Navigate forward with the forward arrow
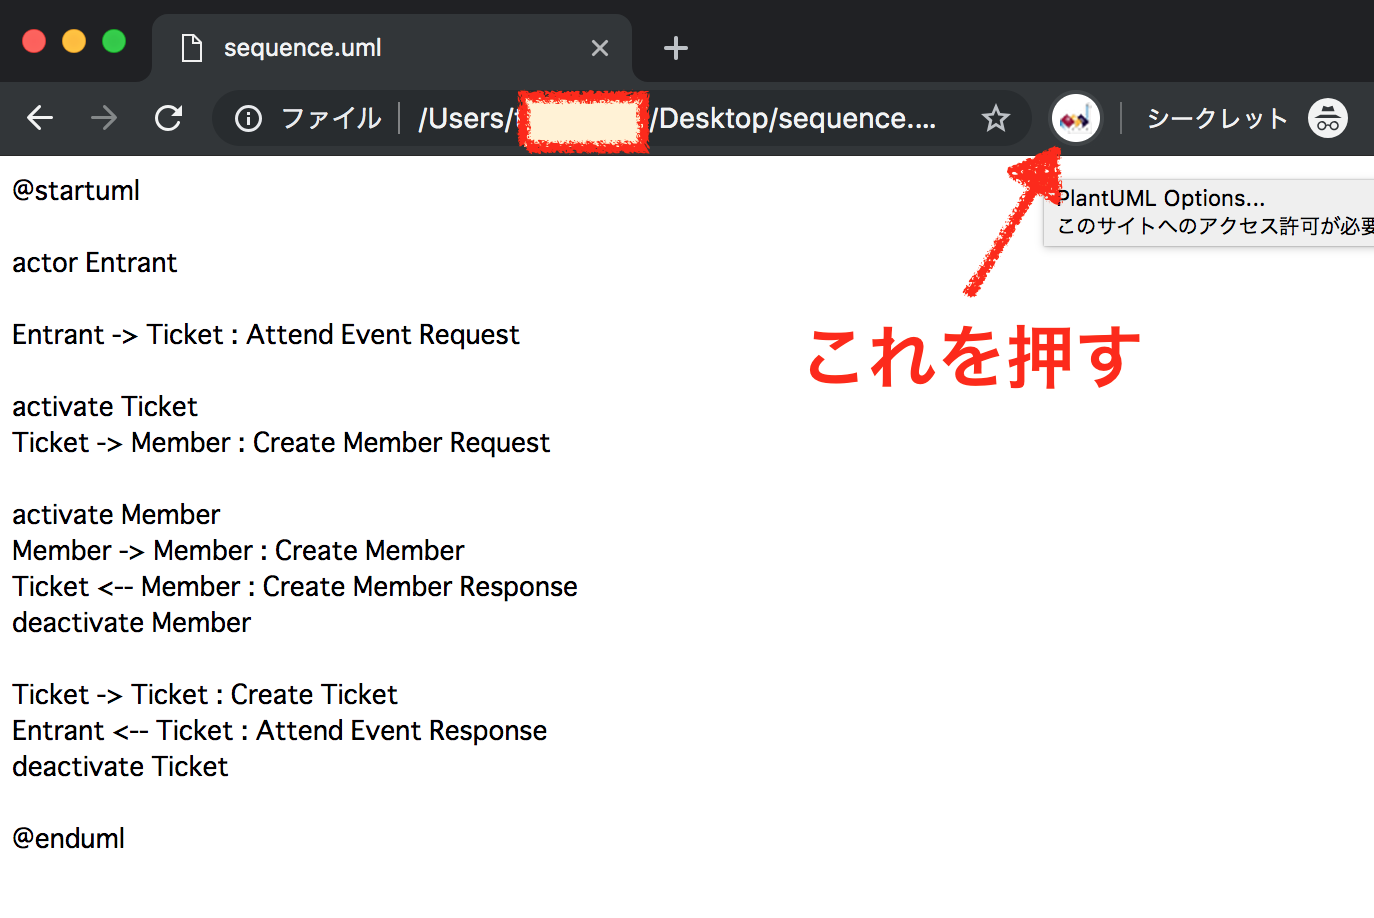Image resolution: width=1374 pixels, height=918 pixels. click(x=103, y=117)
